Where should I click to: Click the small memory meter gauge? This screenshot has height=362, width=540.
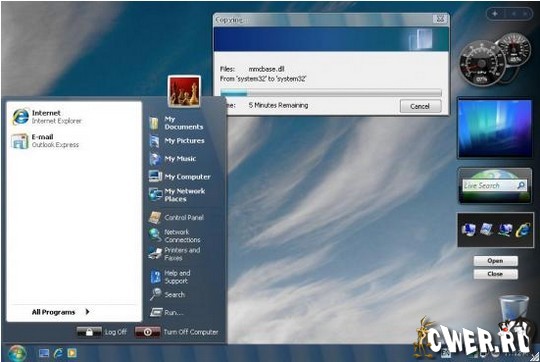pos(514,49)
